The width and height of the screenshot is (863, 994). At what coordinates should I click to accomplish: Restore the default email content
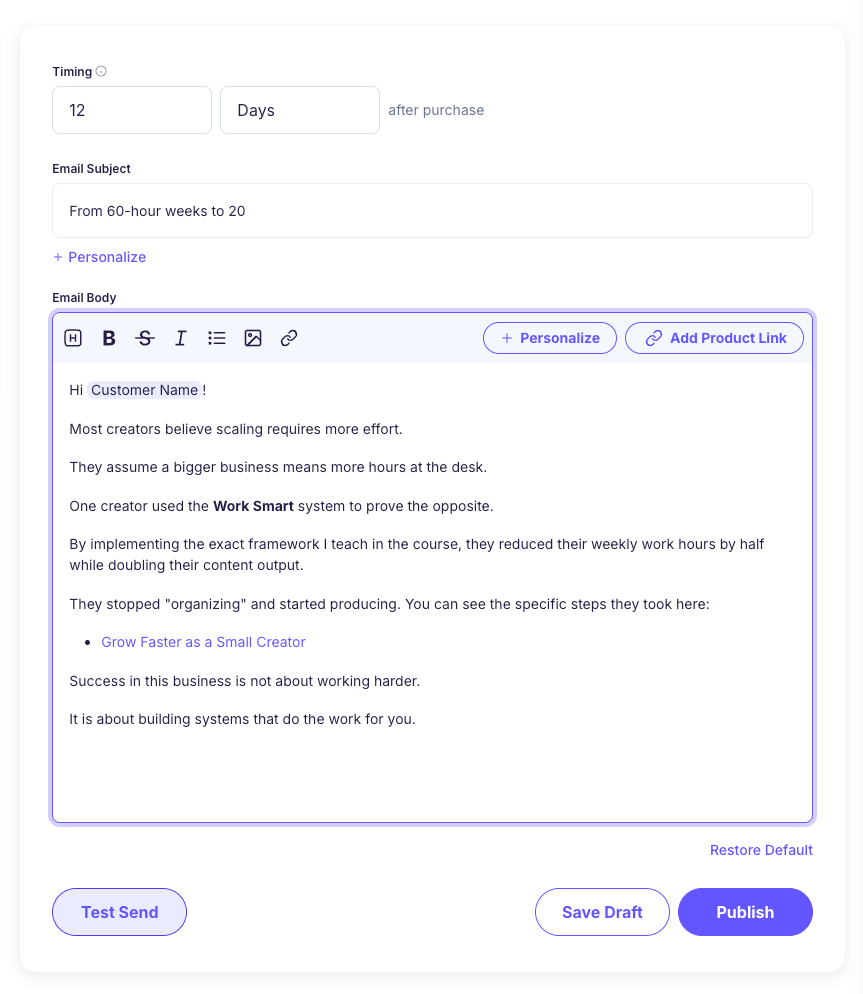761,849
